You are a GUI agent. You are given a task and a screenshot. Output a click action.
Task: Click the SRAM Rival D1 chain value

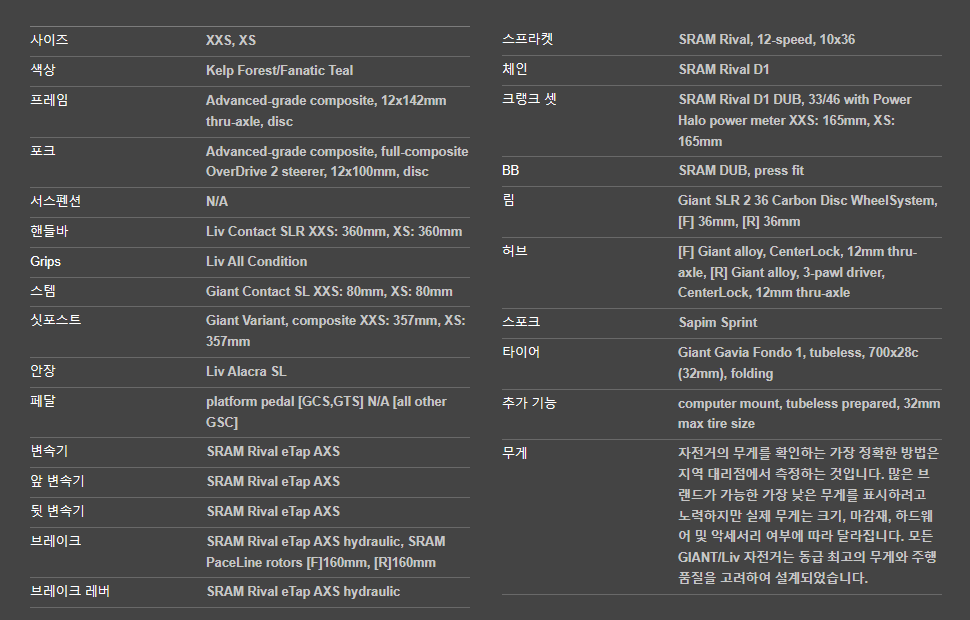724,70
